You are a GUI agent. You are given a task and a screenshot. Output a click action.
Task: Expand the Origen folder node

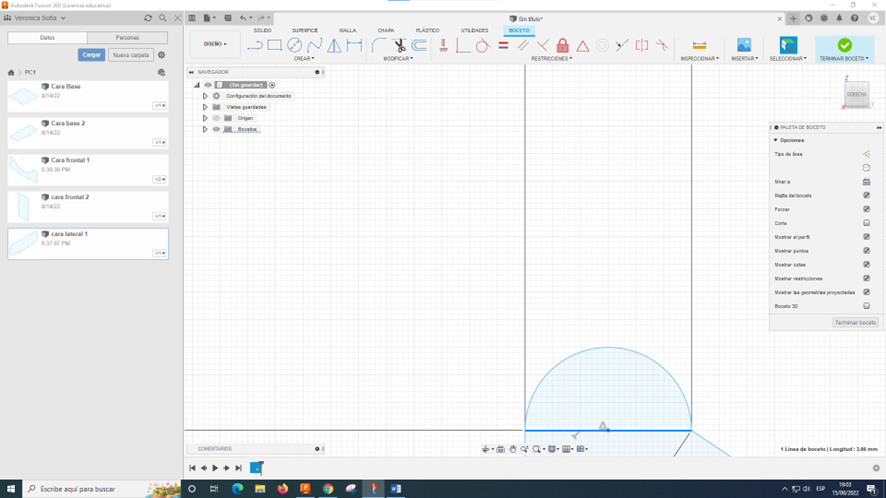[205, 118]
